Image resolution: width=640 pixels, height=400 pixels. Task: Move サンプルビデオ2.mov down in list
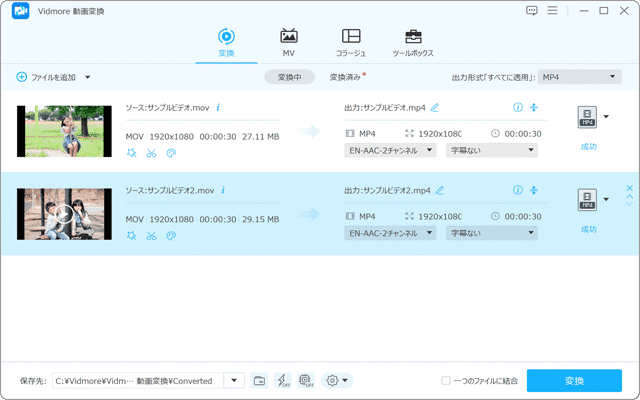(x=629, y=203)
